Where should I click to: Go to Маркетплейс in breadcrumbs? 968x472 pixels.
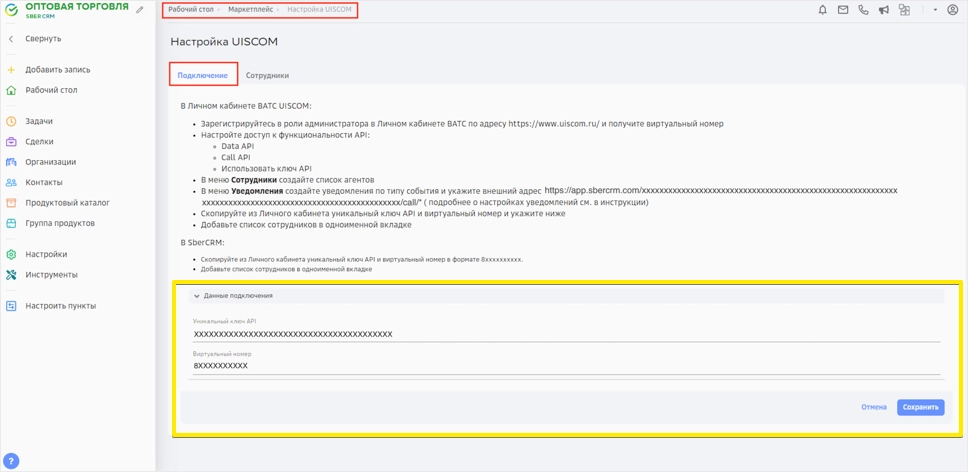(x=249, y=10)
